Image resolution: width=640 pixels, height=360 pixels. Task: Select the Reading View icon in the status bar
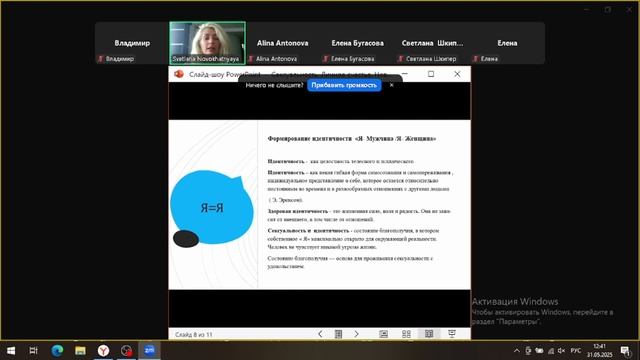point(429,334)
